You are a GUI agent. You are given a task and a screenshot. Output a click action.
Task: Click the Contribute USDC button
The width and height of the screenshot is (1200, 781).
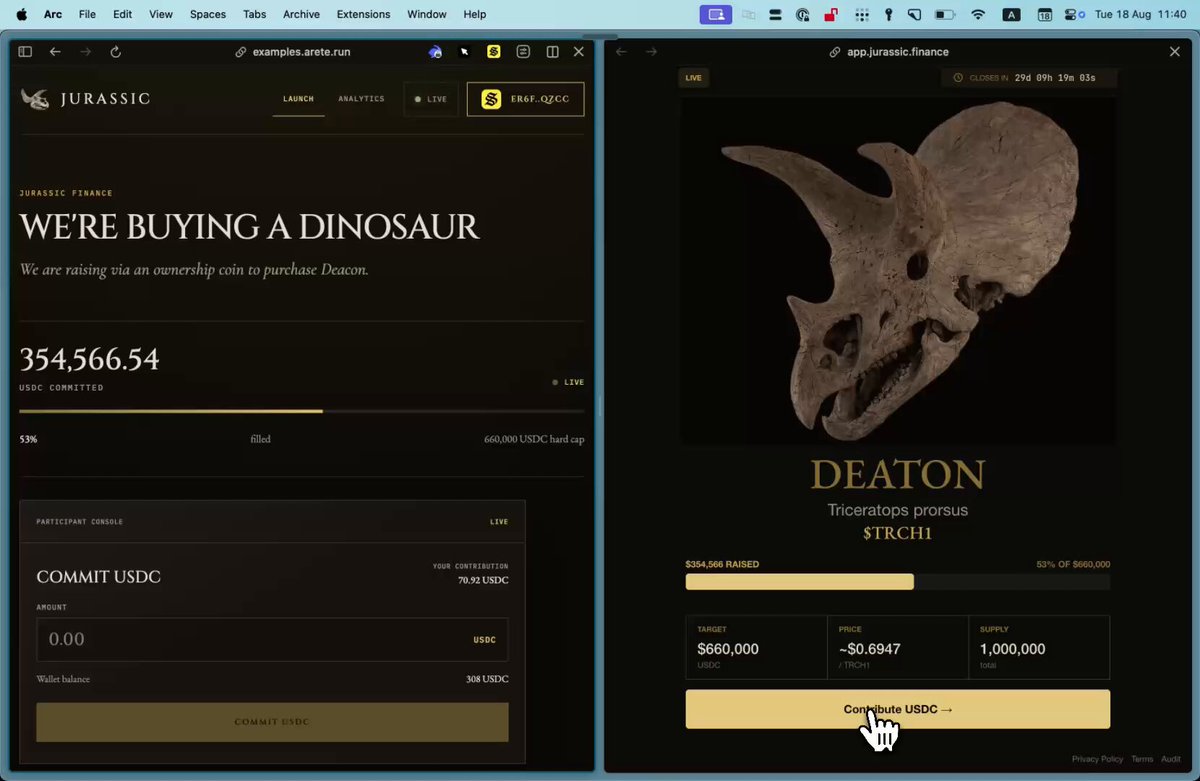tap(897, 709)
